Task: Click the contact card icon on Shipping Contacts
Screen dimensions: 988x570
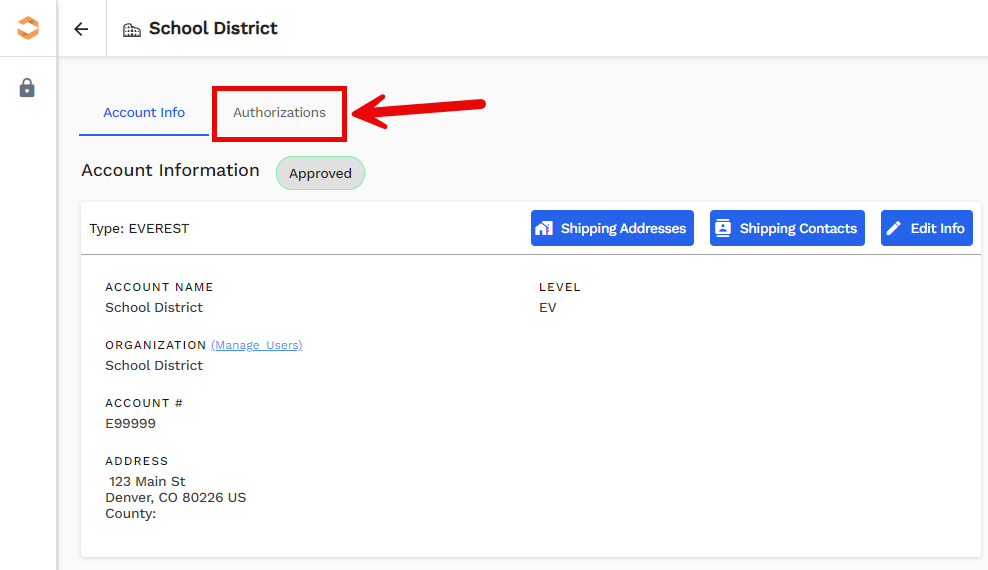Action: (x=722, y=228)
